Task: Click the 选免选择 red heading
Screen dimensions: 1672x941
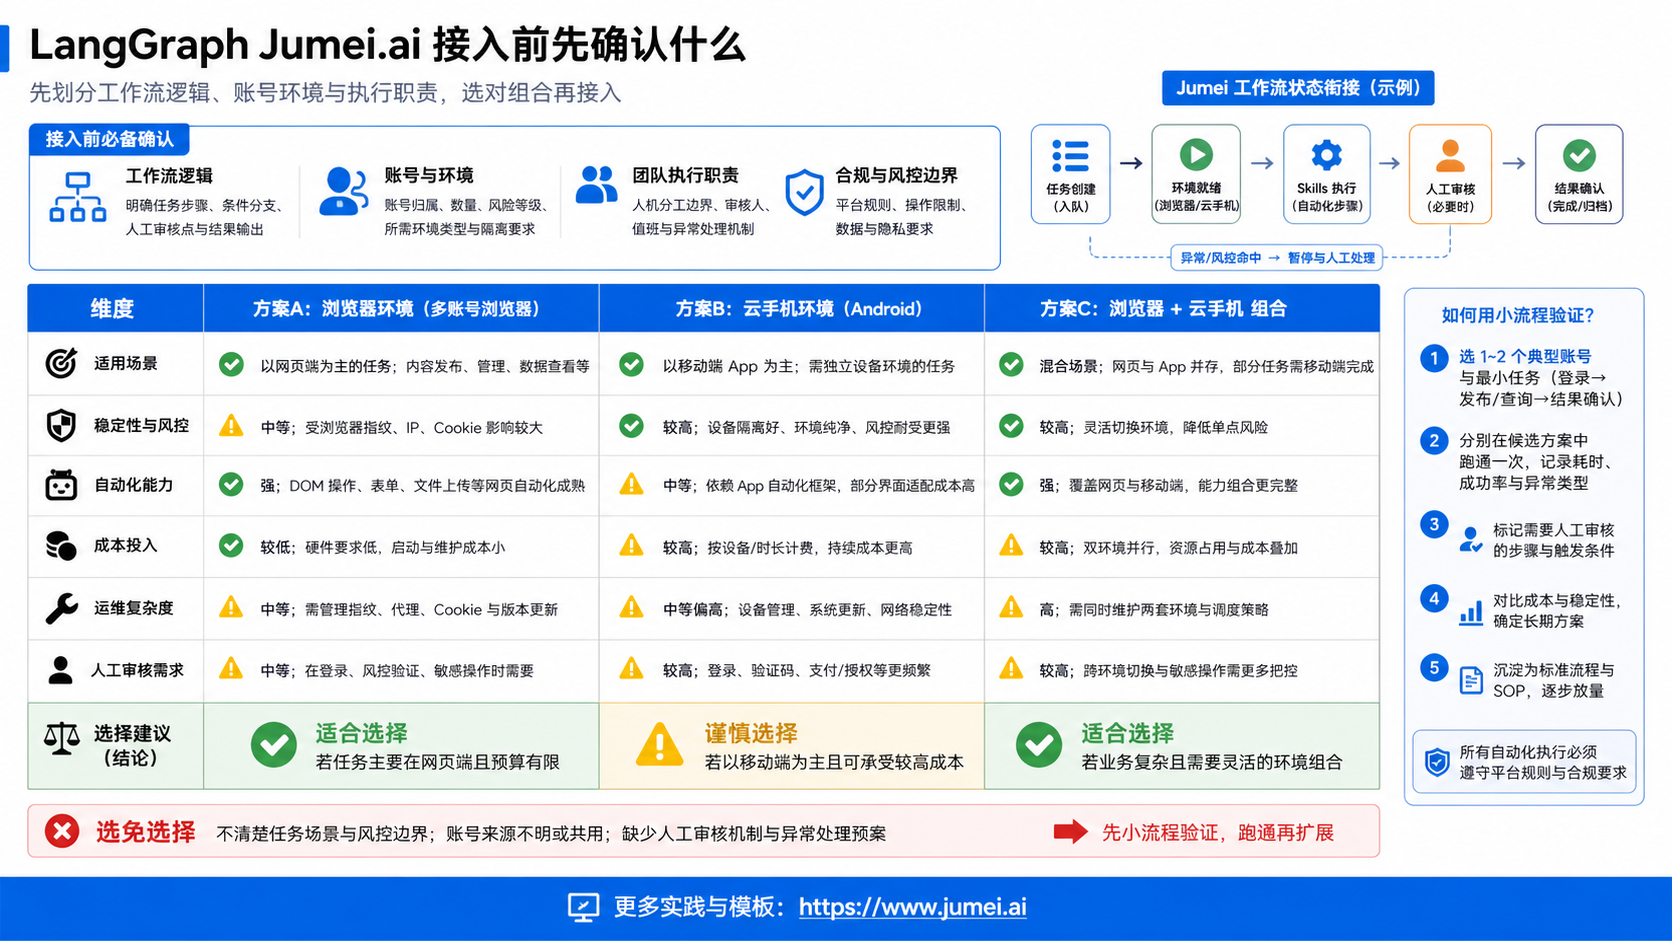Action: (x=146, y=831)
